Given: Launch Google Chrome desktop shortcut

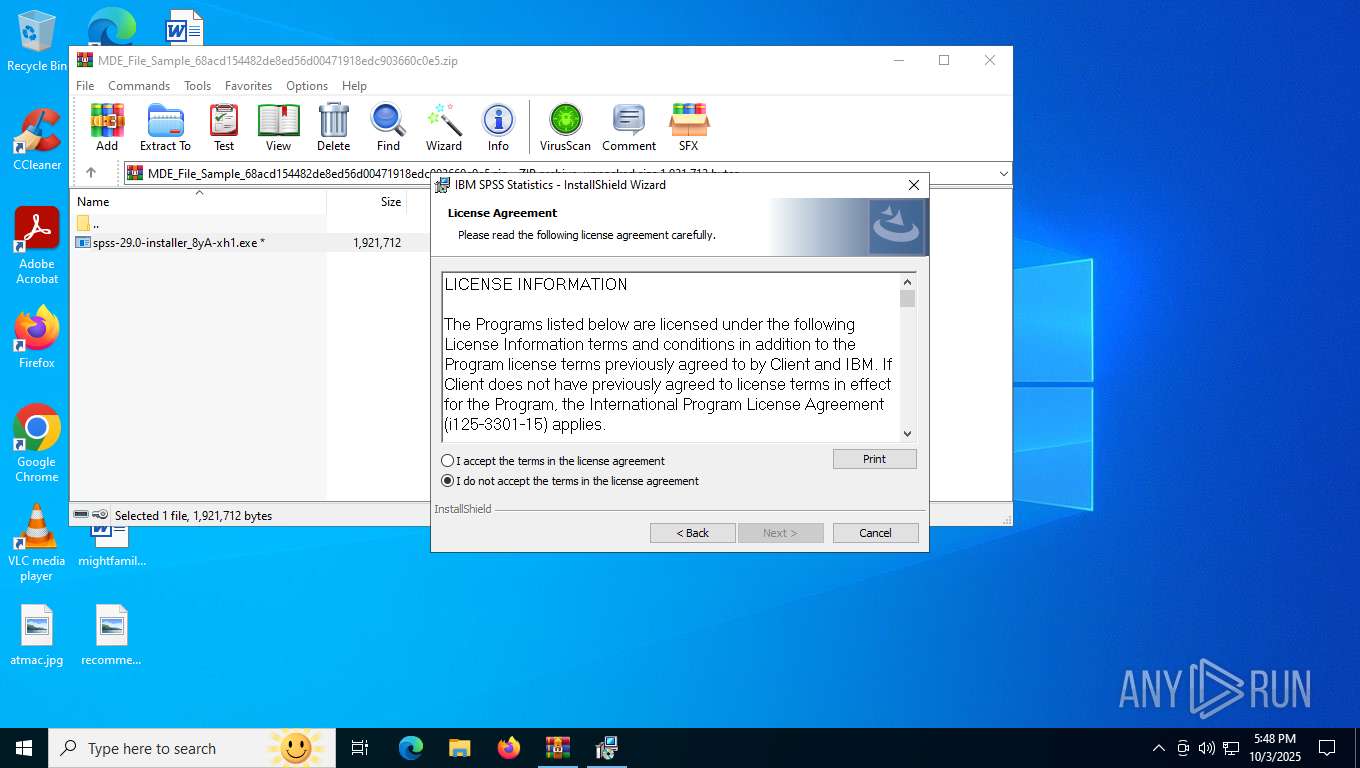Looking at the screenshot, I should pos(37,443).
